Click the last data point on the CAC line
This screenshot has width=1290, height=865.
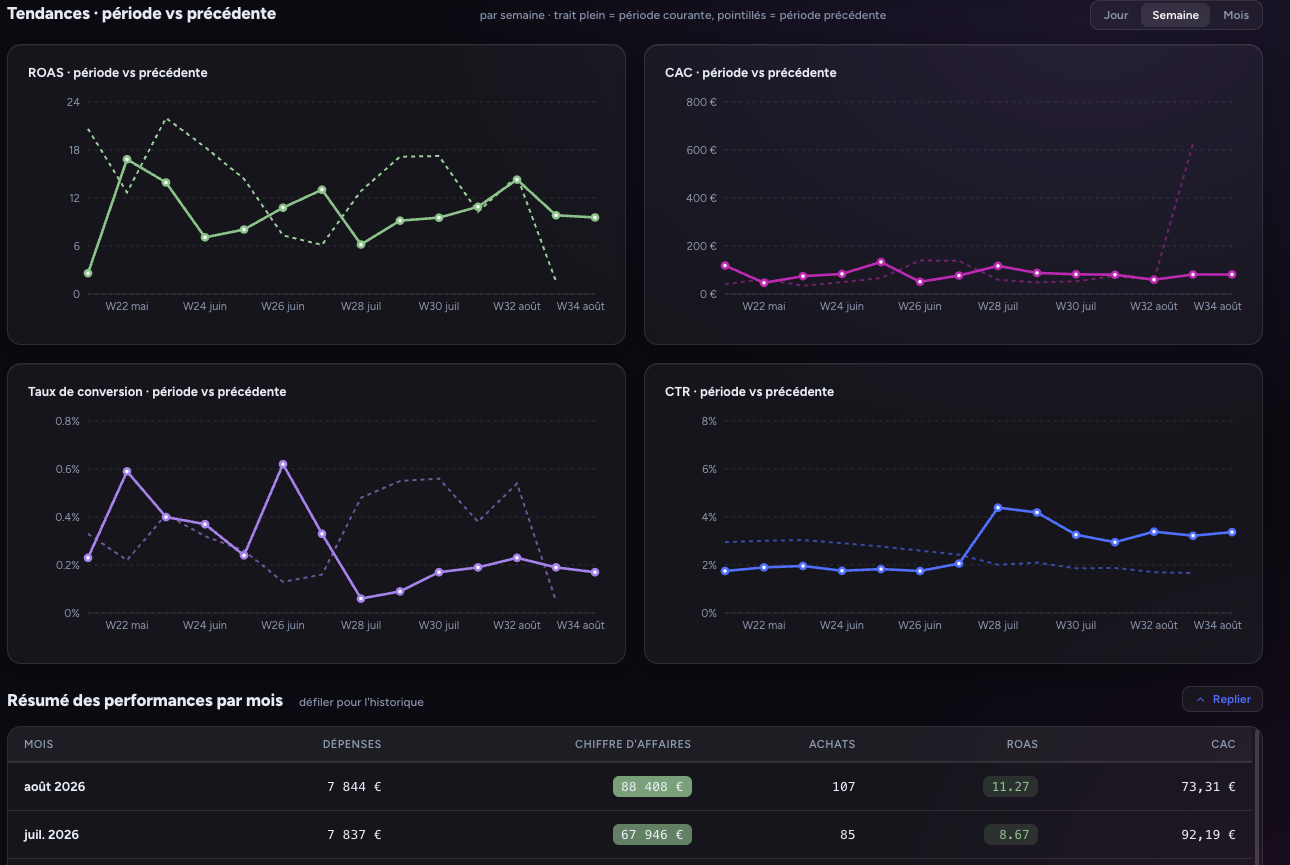point(1232,274)
